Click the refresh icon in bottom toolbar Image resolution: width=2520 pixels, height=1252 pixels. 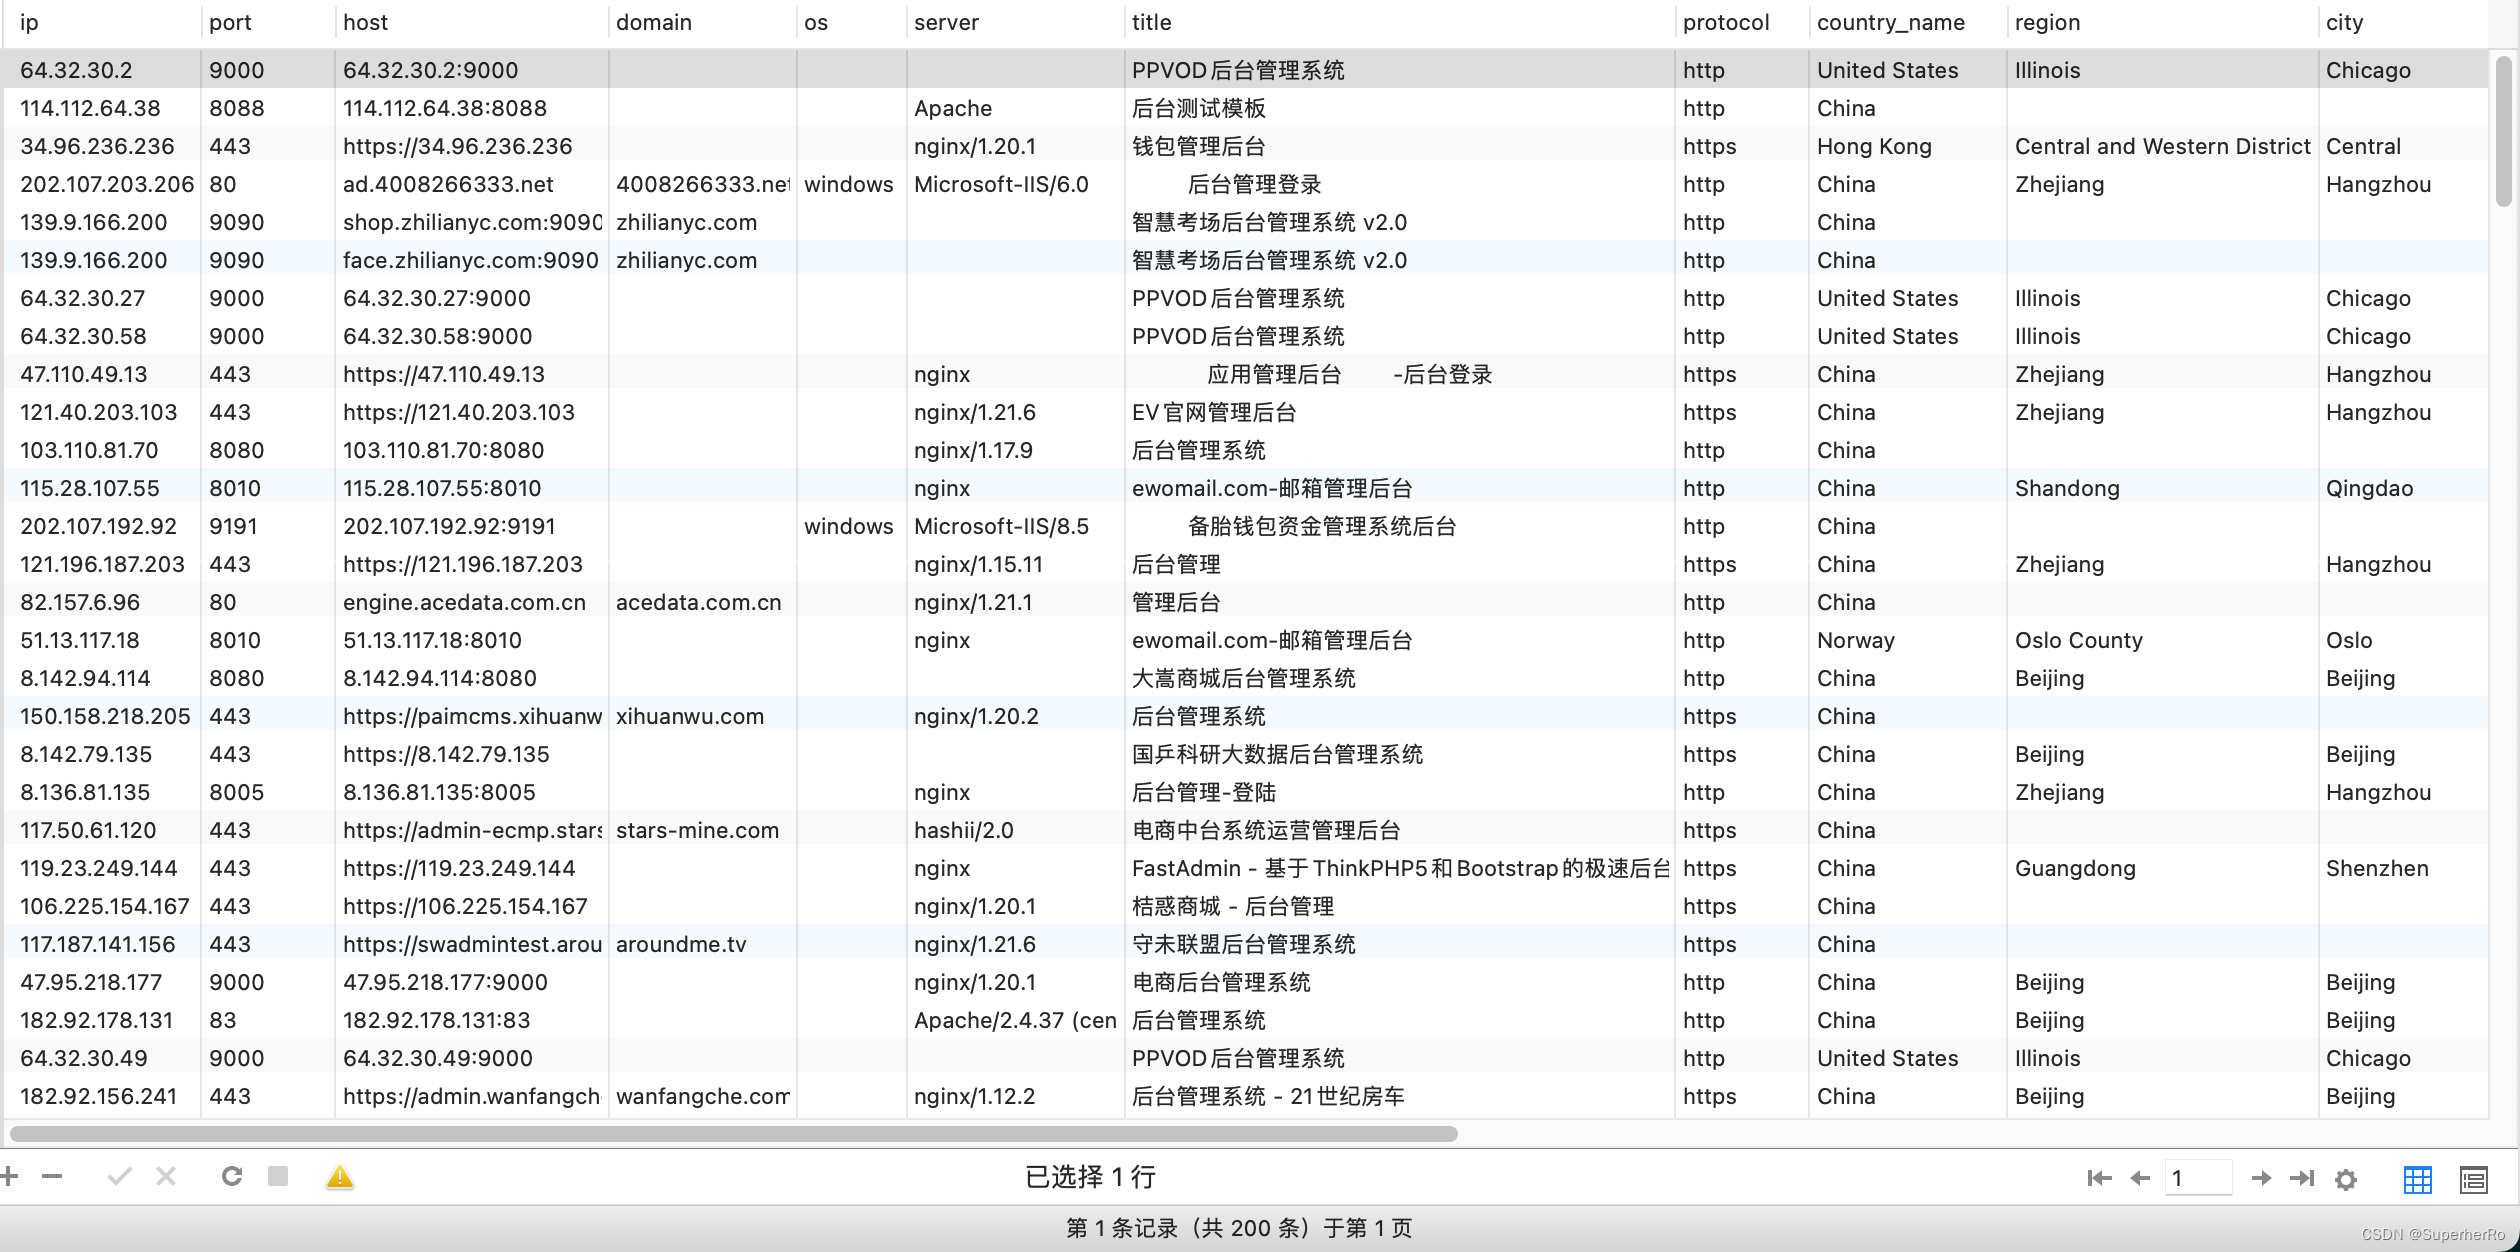232,1177
